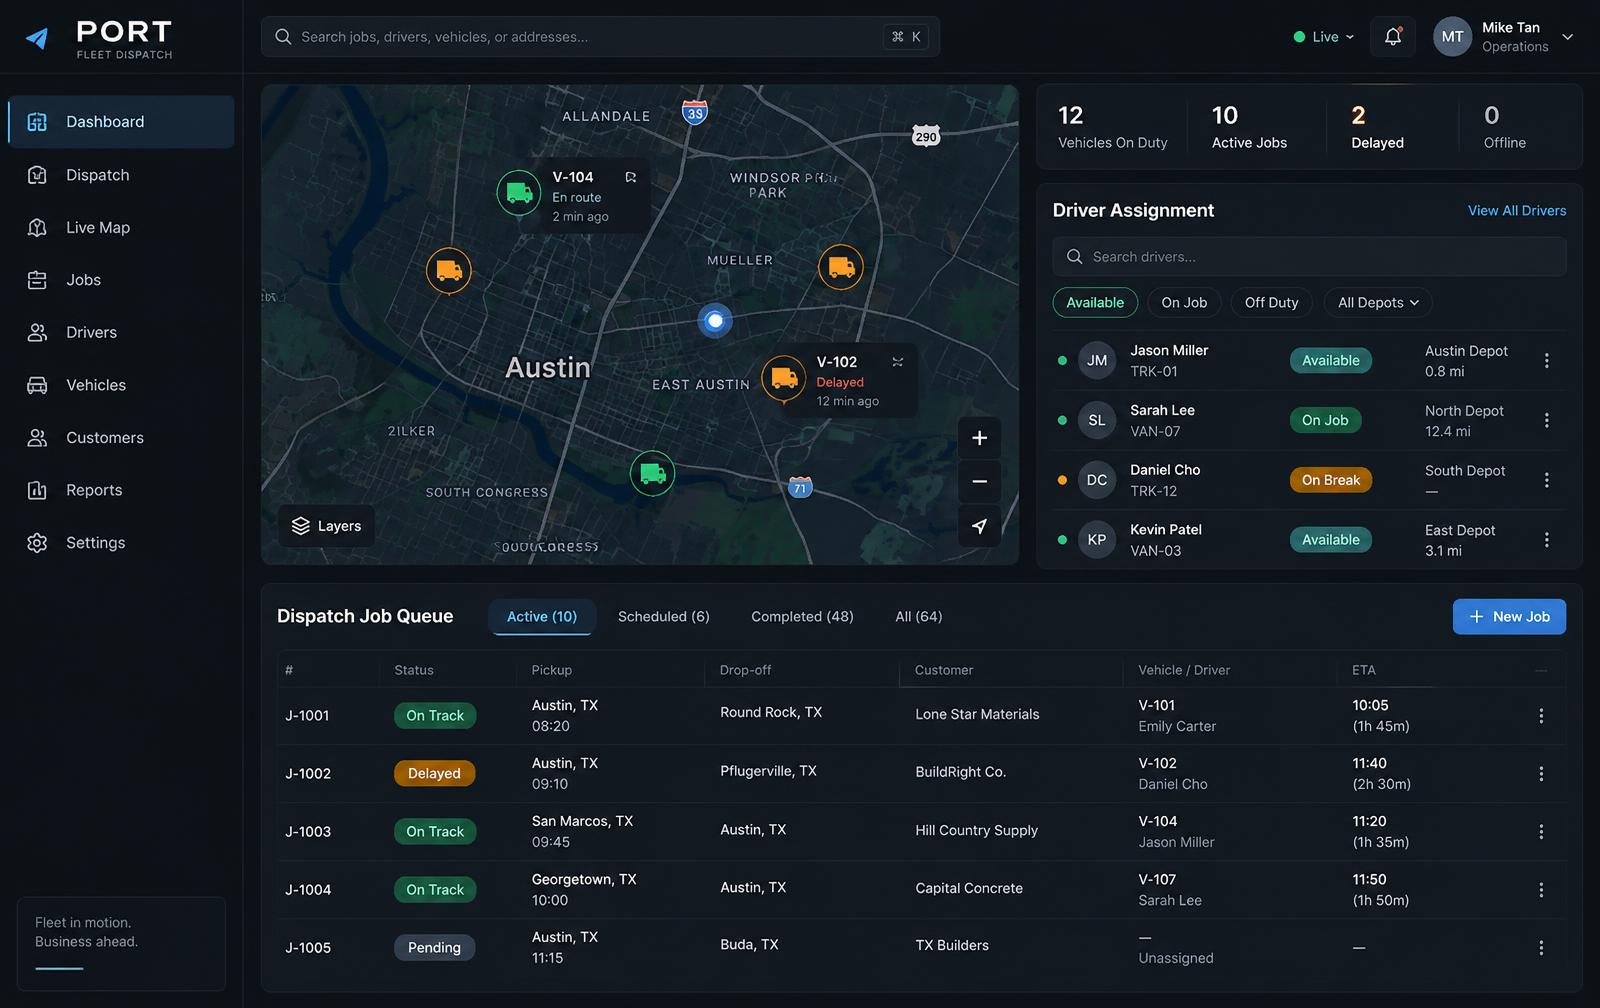1600x1008 pixels.
Task: Open Reports in the sidebar
Action: point(121,490)
